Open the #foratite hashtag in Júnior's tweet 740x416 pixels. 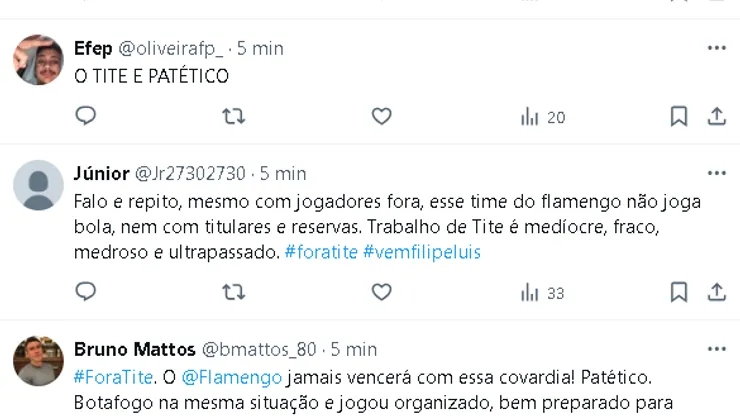coord(320,252)
